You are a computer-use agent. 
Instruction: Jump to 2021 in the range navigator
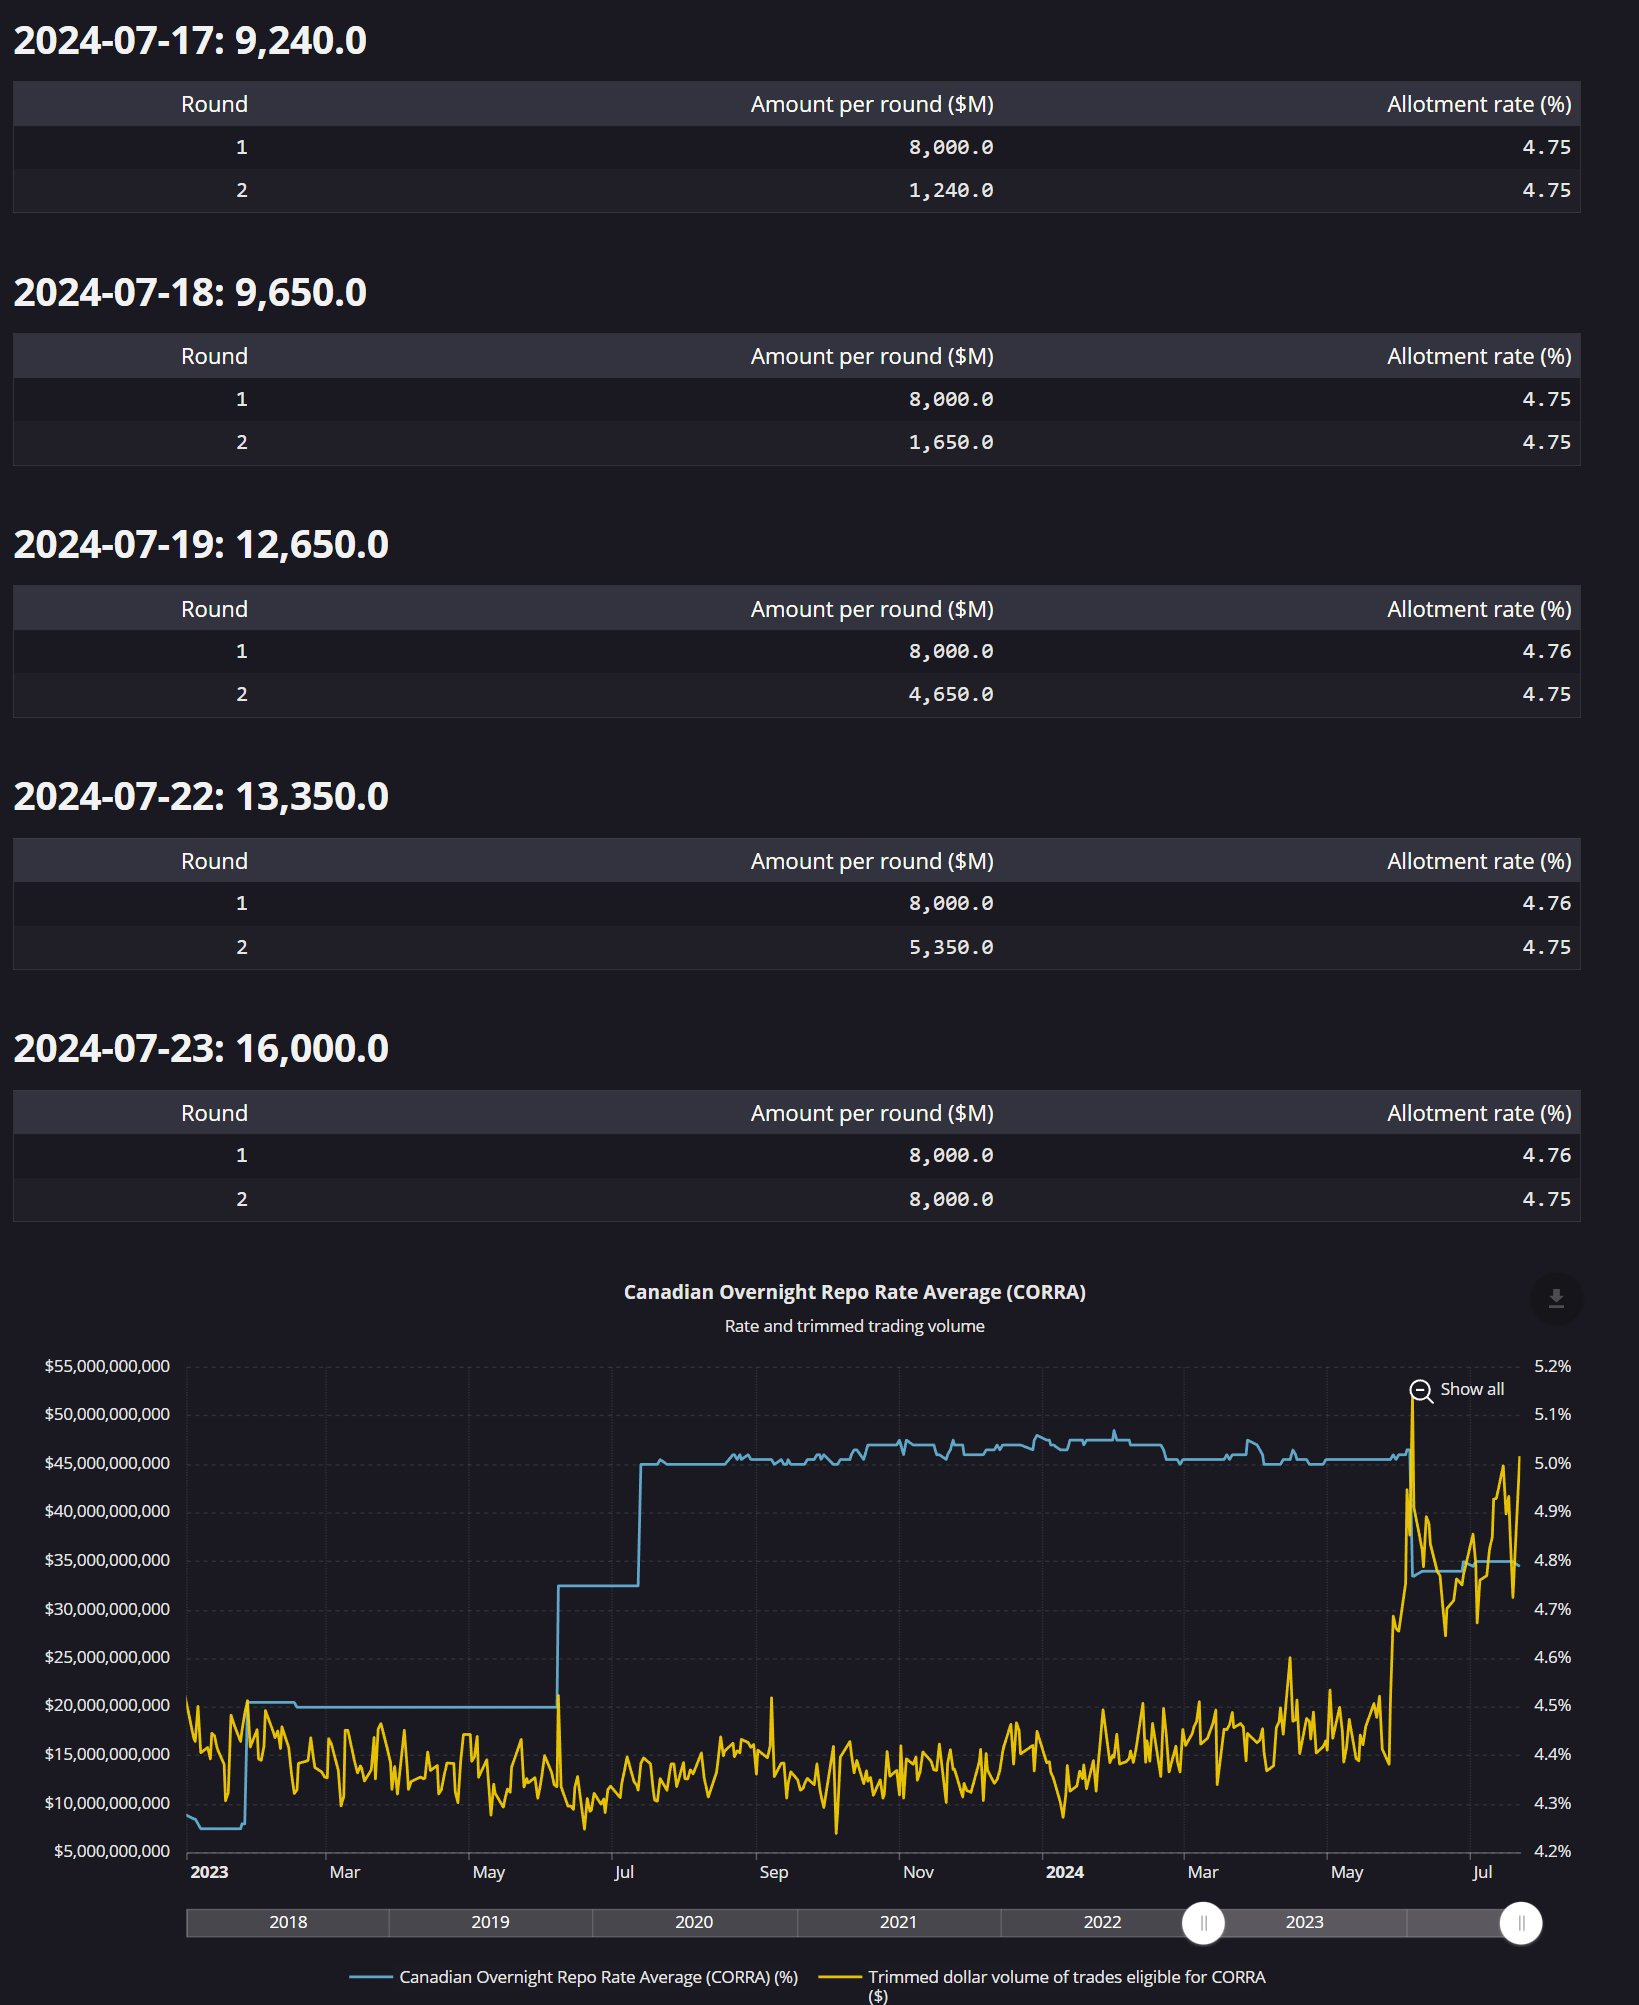898,1922
